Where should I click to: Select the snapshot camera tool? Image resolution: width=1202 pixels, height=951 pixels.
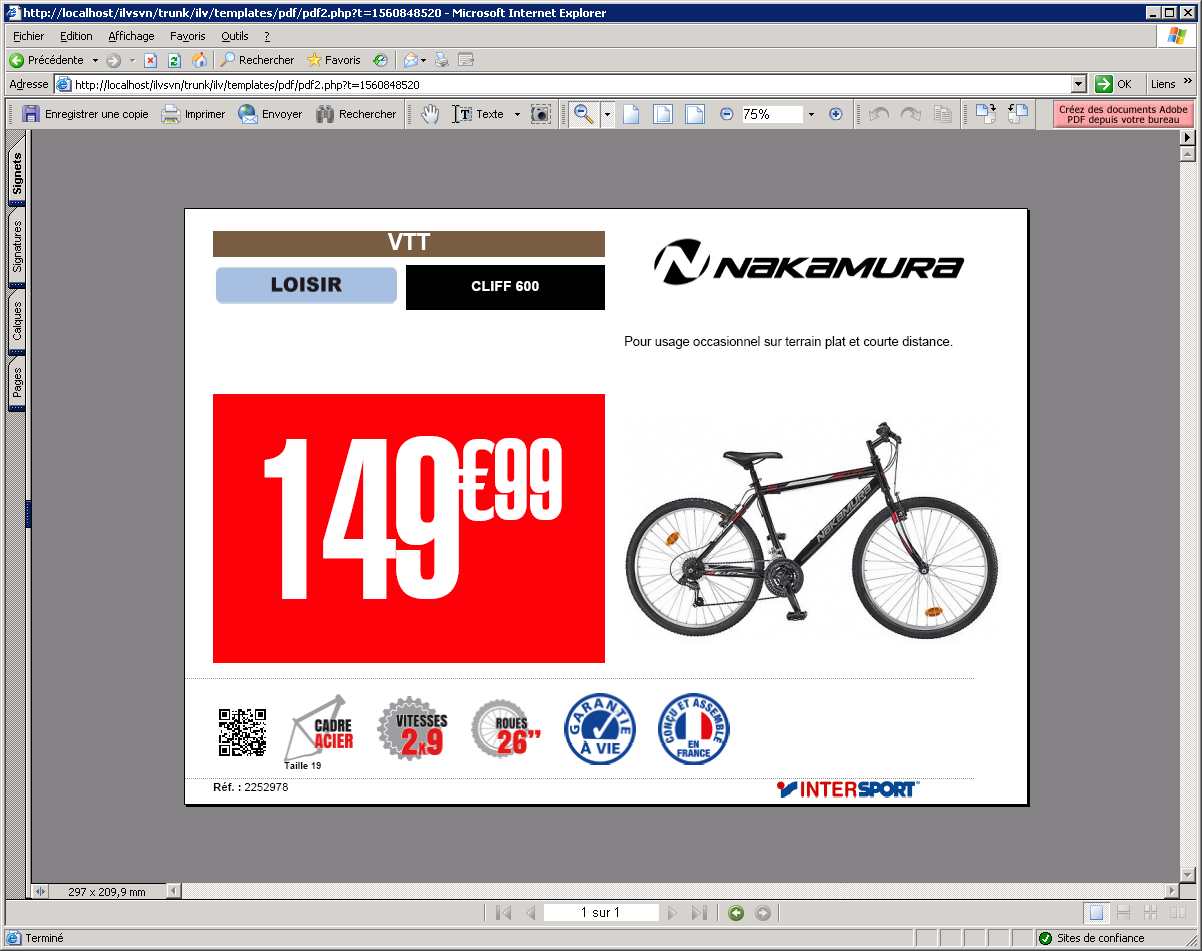540,114
